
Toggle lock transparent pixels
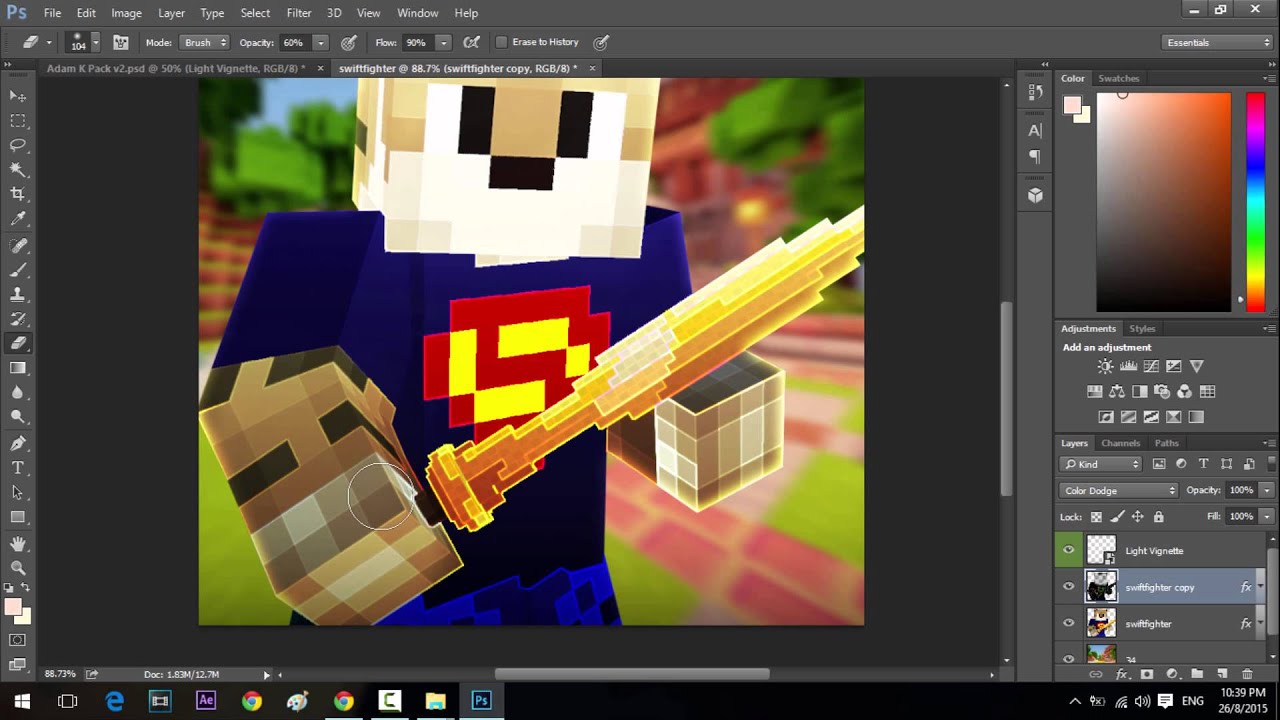tap(1096, 517)
